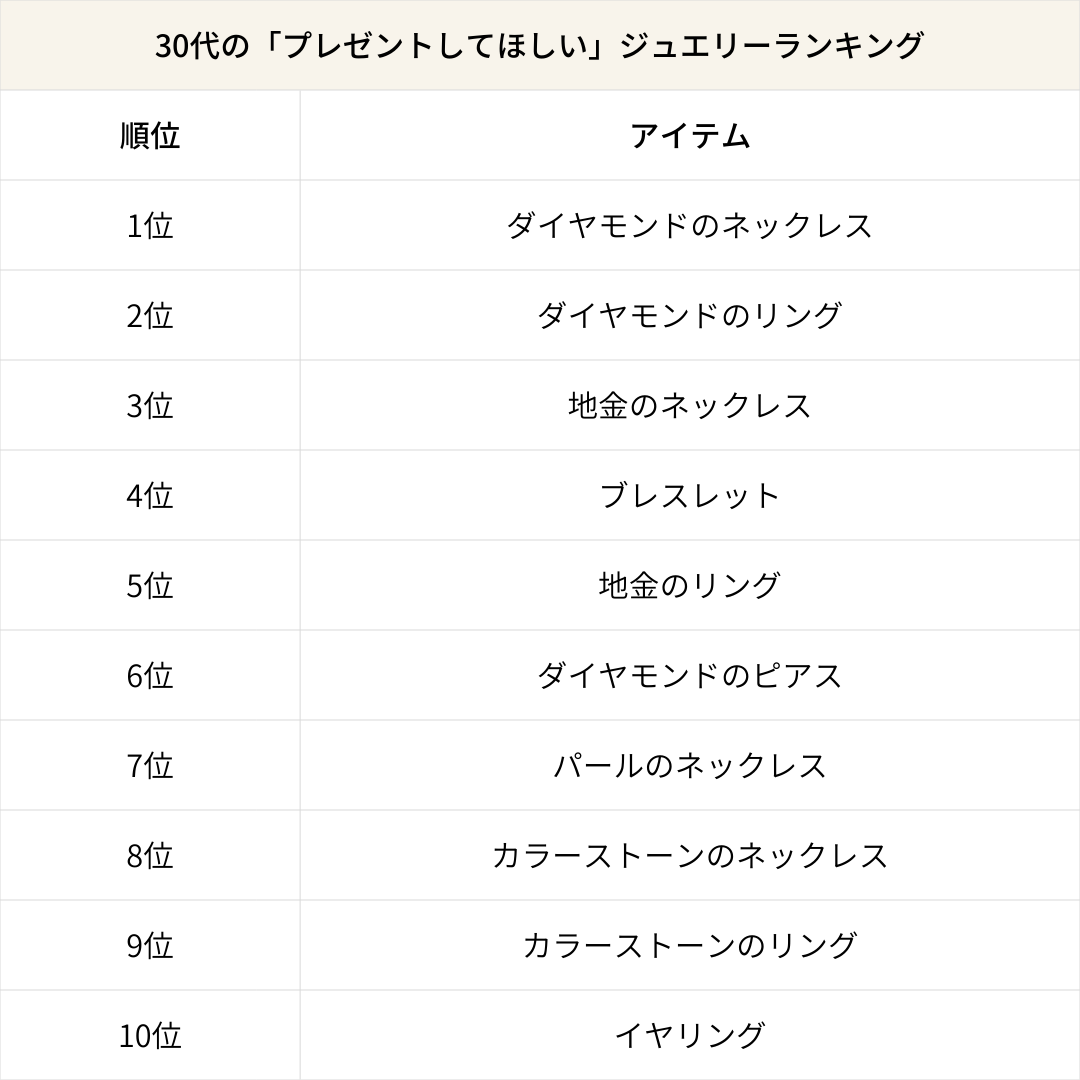Screen dimensions: 1080x1080
Task: Select the 3位 rank cell
Action: [x=150, y=406]
